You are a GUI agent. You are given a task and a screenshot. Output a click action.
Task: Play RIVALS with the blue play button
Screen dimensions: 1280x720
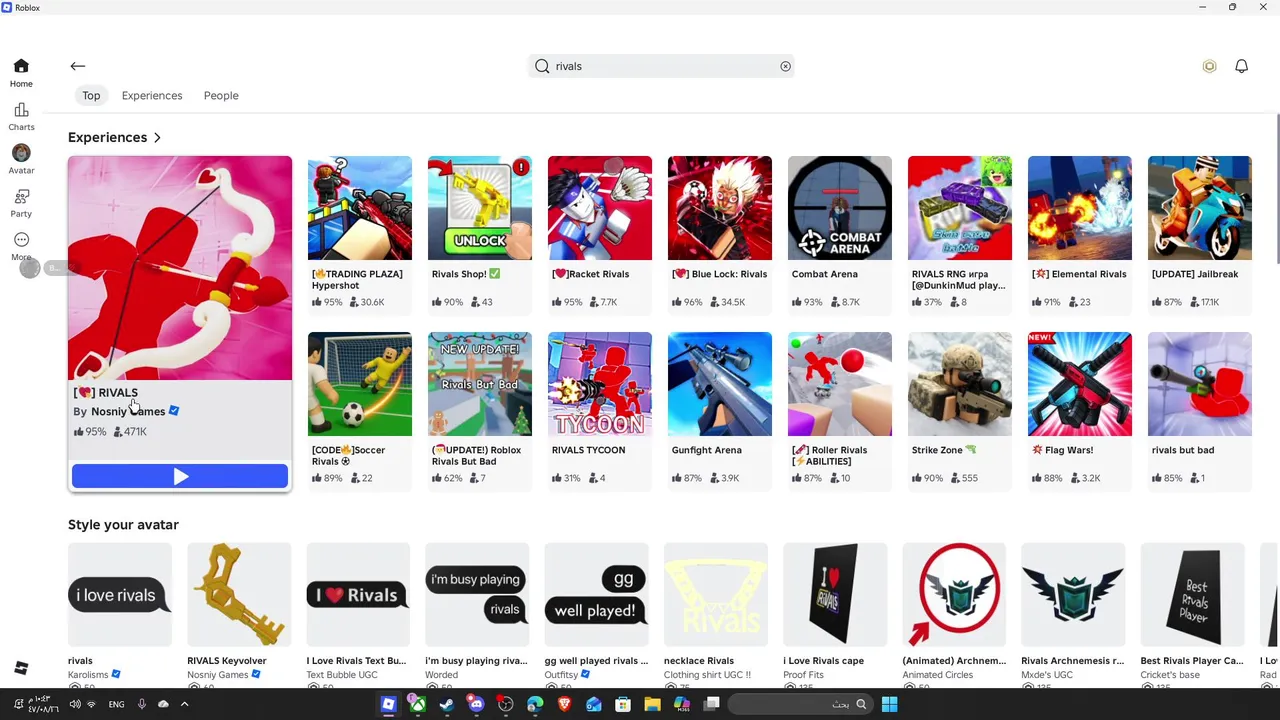[x=180, y=477]
